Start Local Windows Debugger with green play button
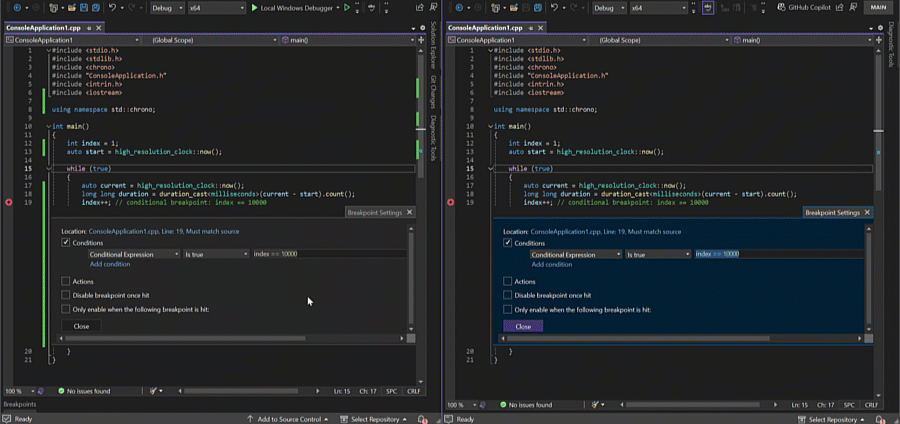Screen dimensions: 900x424 (253, 8)
